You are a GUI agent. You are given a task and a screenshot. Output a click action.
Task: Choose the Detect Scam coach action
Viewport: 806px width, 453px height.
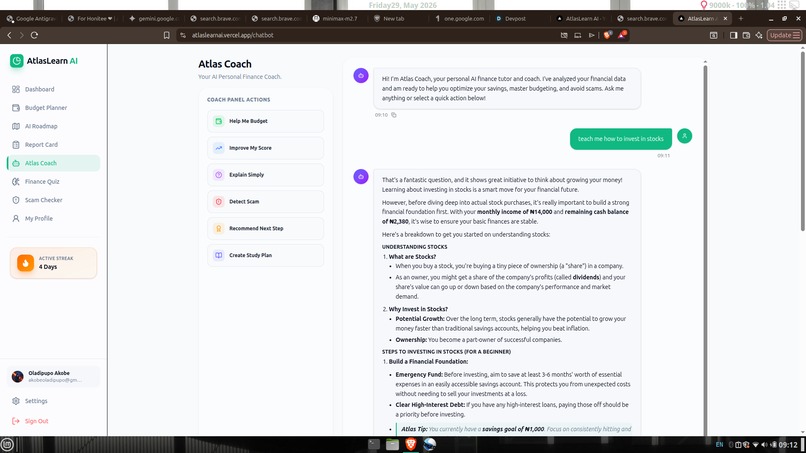(x=265, y=202)
